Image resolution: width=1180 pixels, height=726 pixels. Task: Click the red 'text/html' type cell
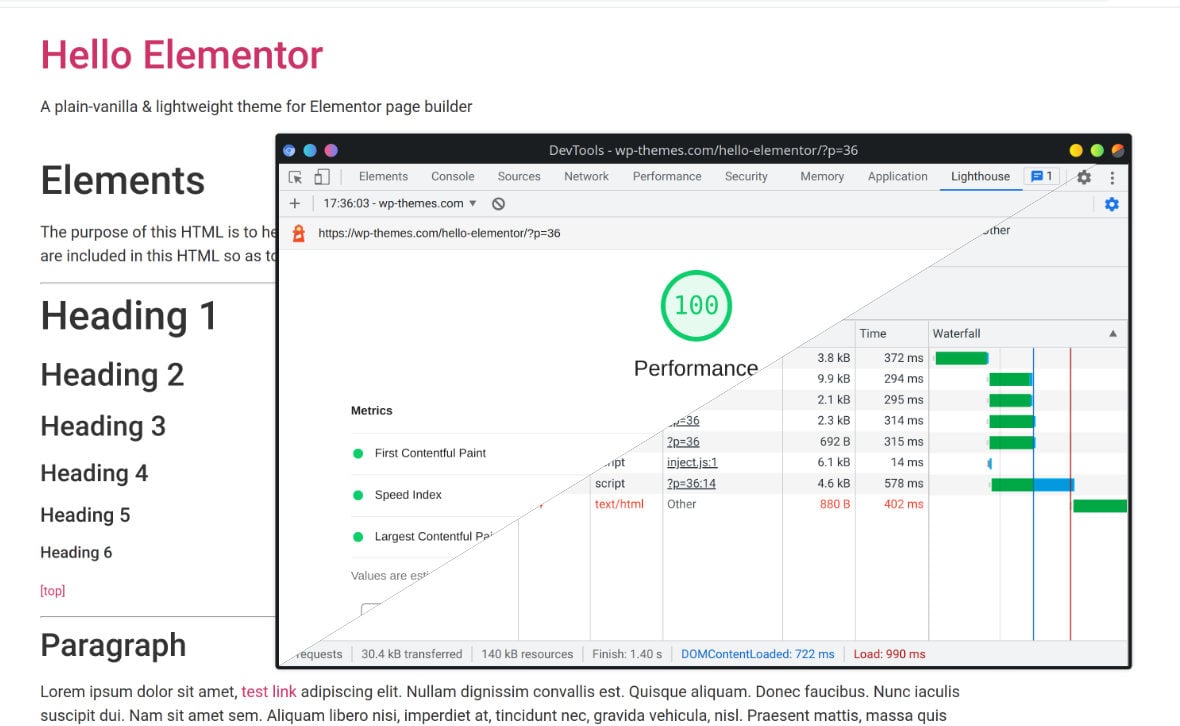pyautogui.click(x=619, y=504)
